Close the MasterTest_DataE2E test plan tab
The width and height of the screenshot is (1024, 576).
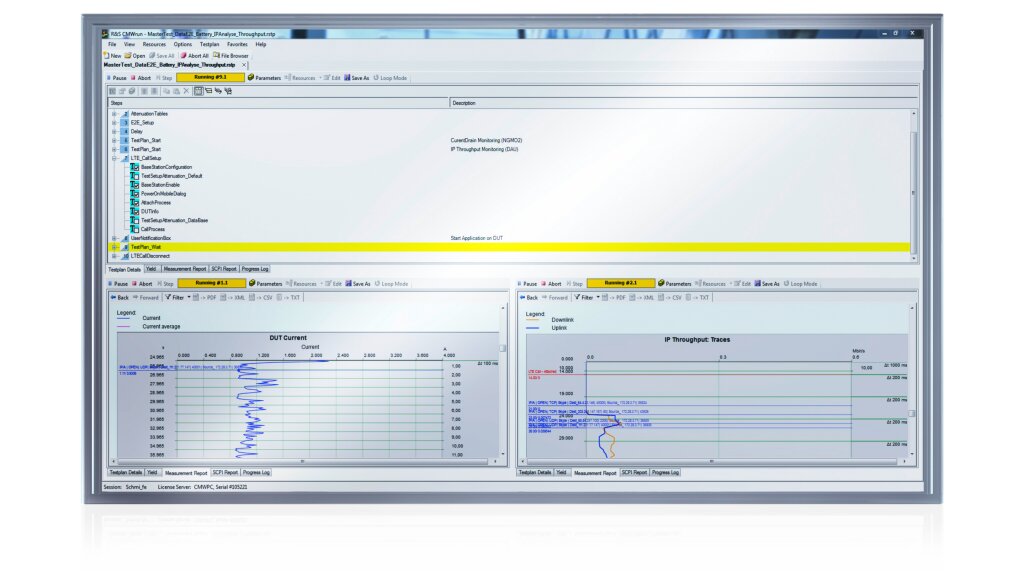point(244,65)
